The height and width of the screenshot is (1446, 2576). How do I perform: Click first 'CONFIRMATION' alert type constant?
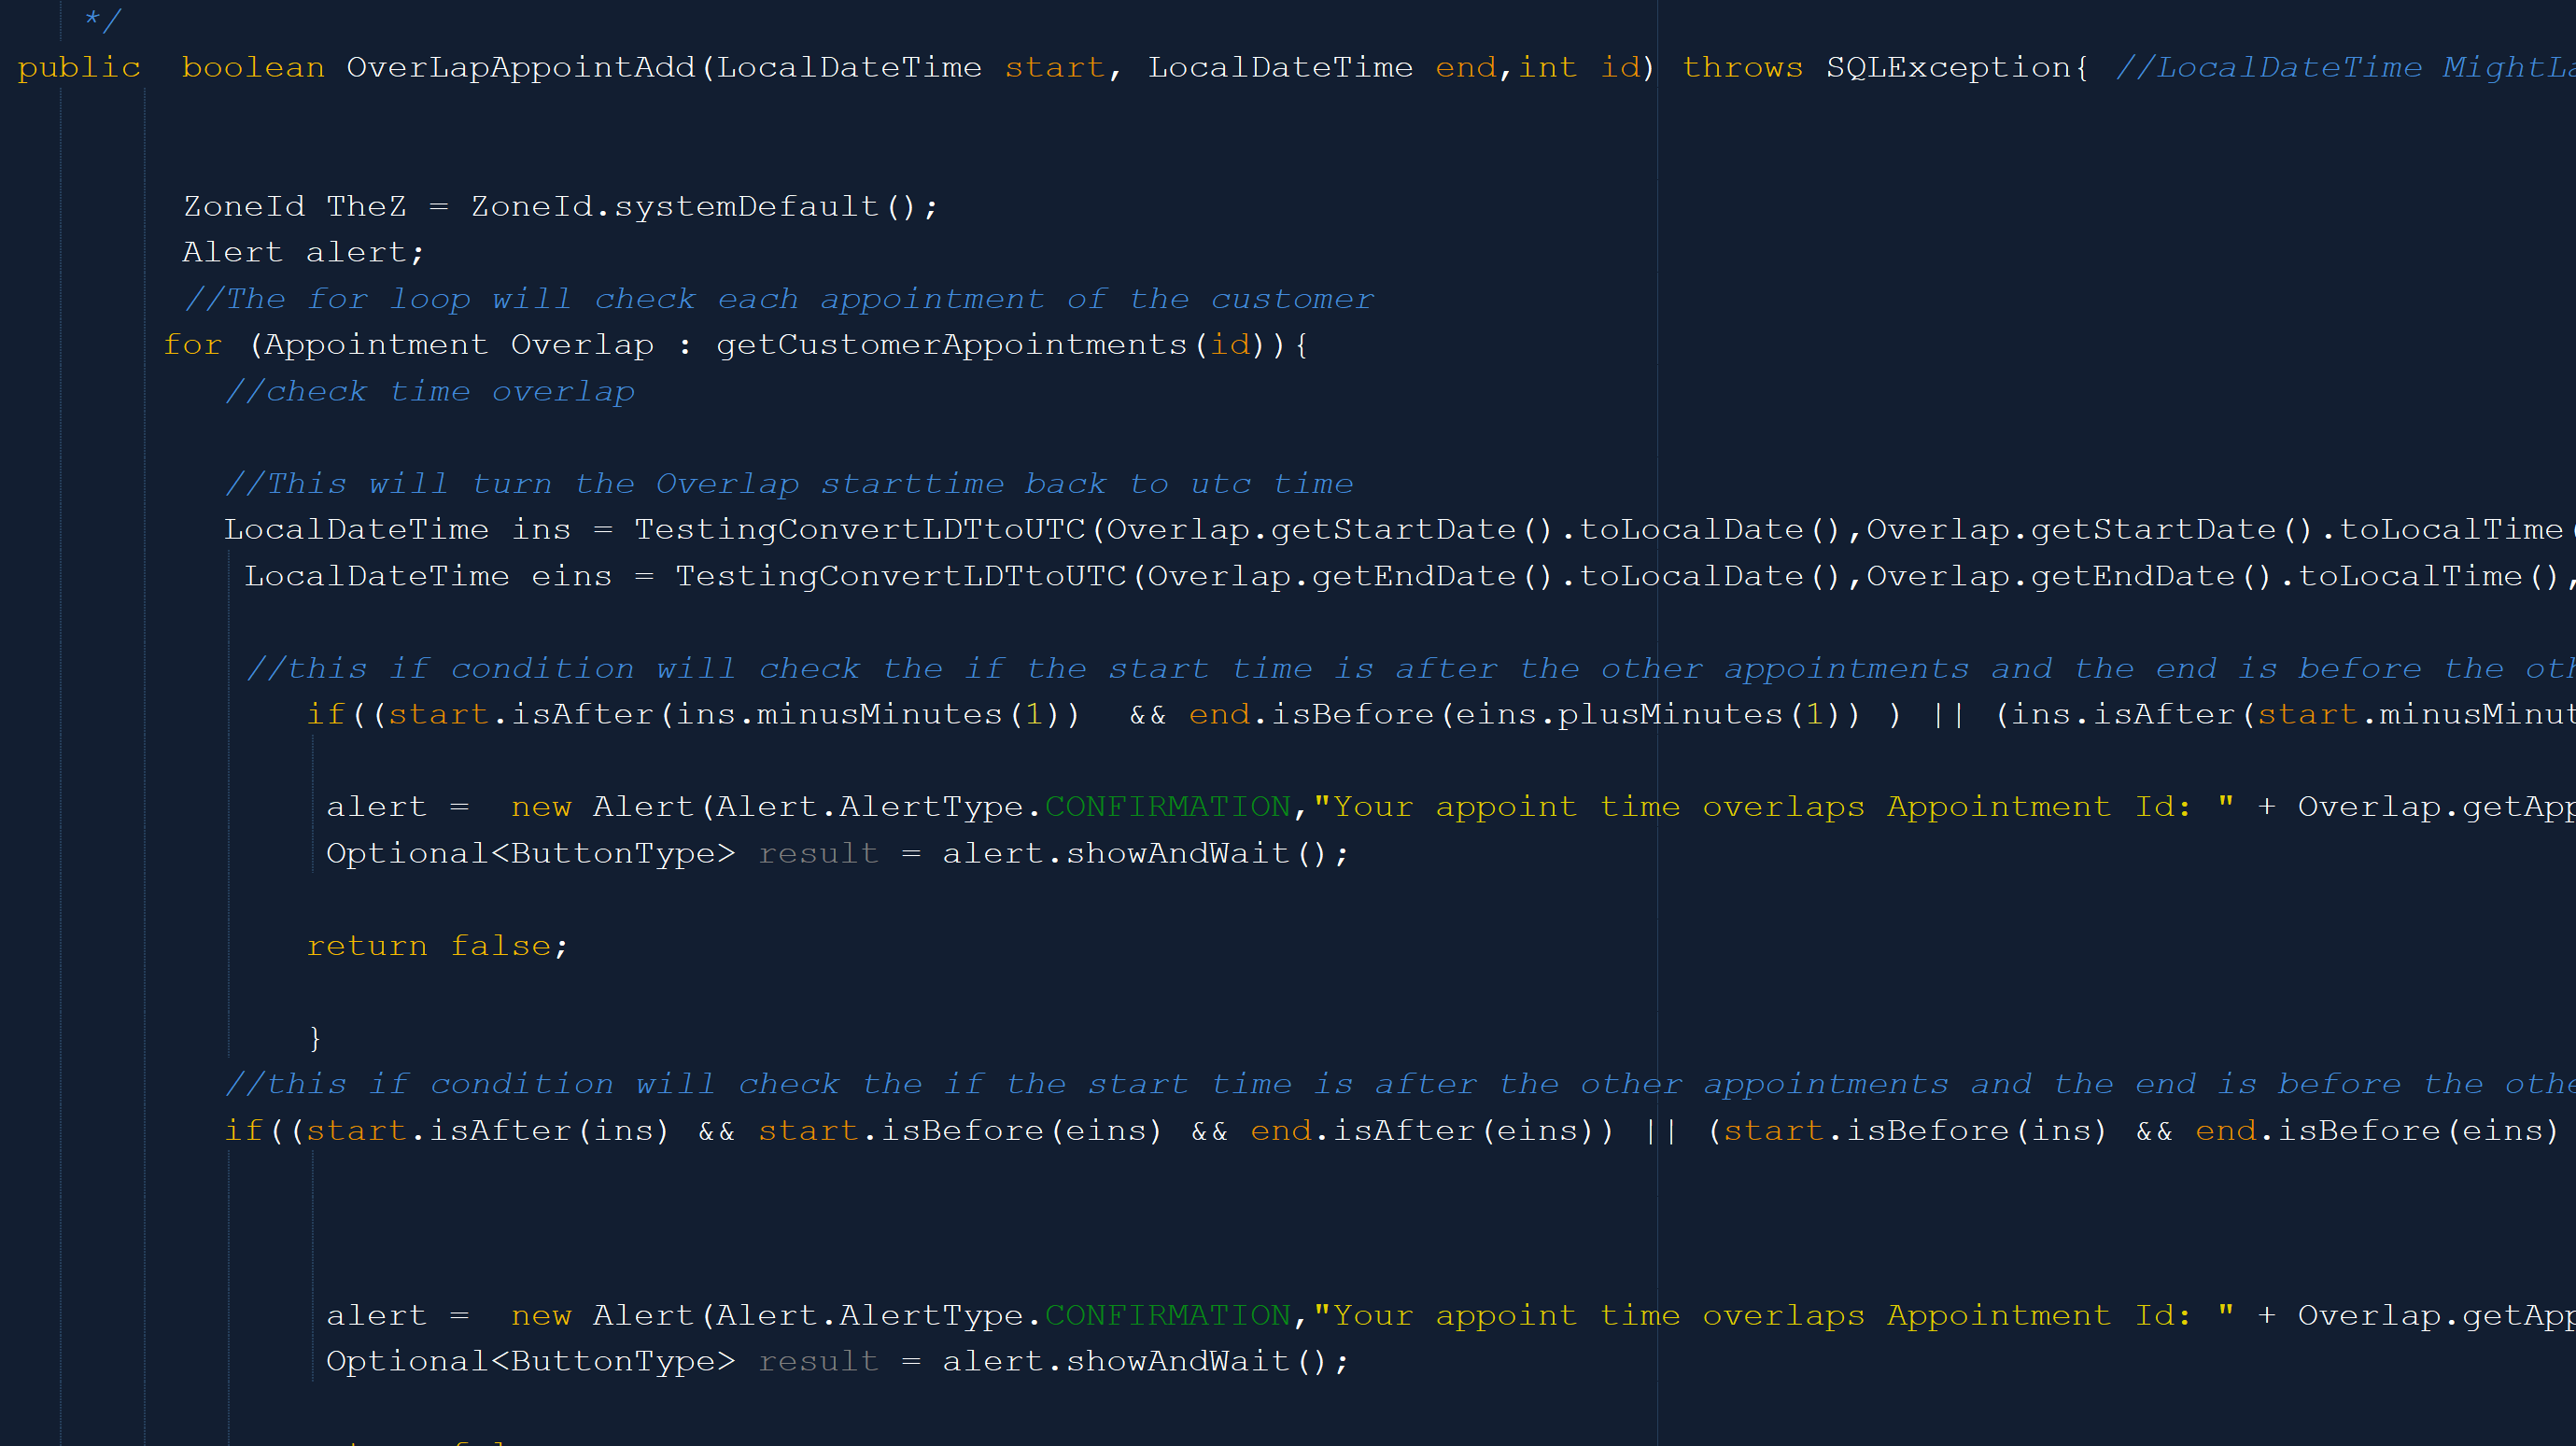(x=1168, y=807)
